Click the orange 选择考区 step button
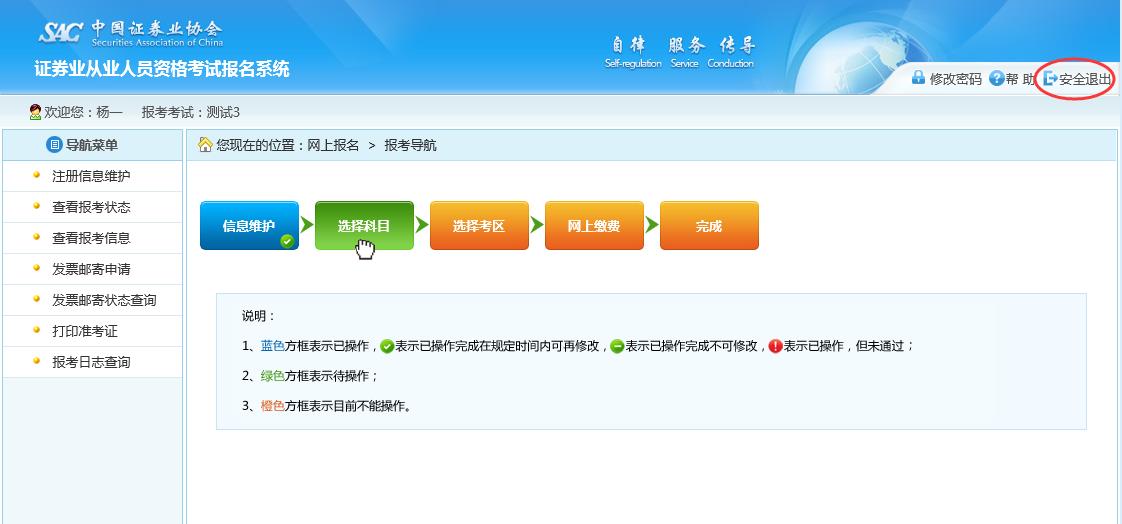The width and height of the screenshot is (1122, 524). [479, 226]
